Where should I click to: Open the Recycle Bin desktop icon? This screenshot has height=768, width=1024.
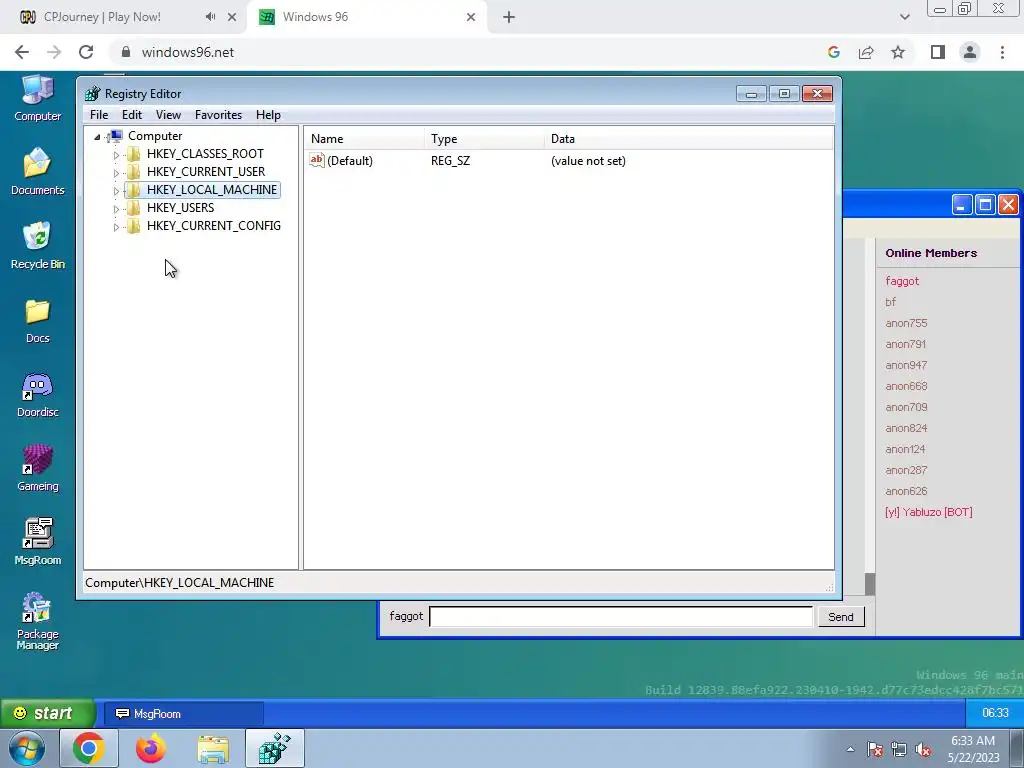(x=37, y=246)
